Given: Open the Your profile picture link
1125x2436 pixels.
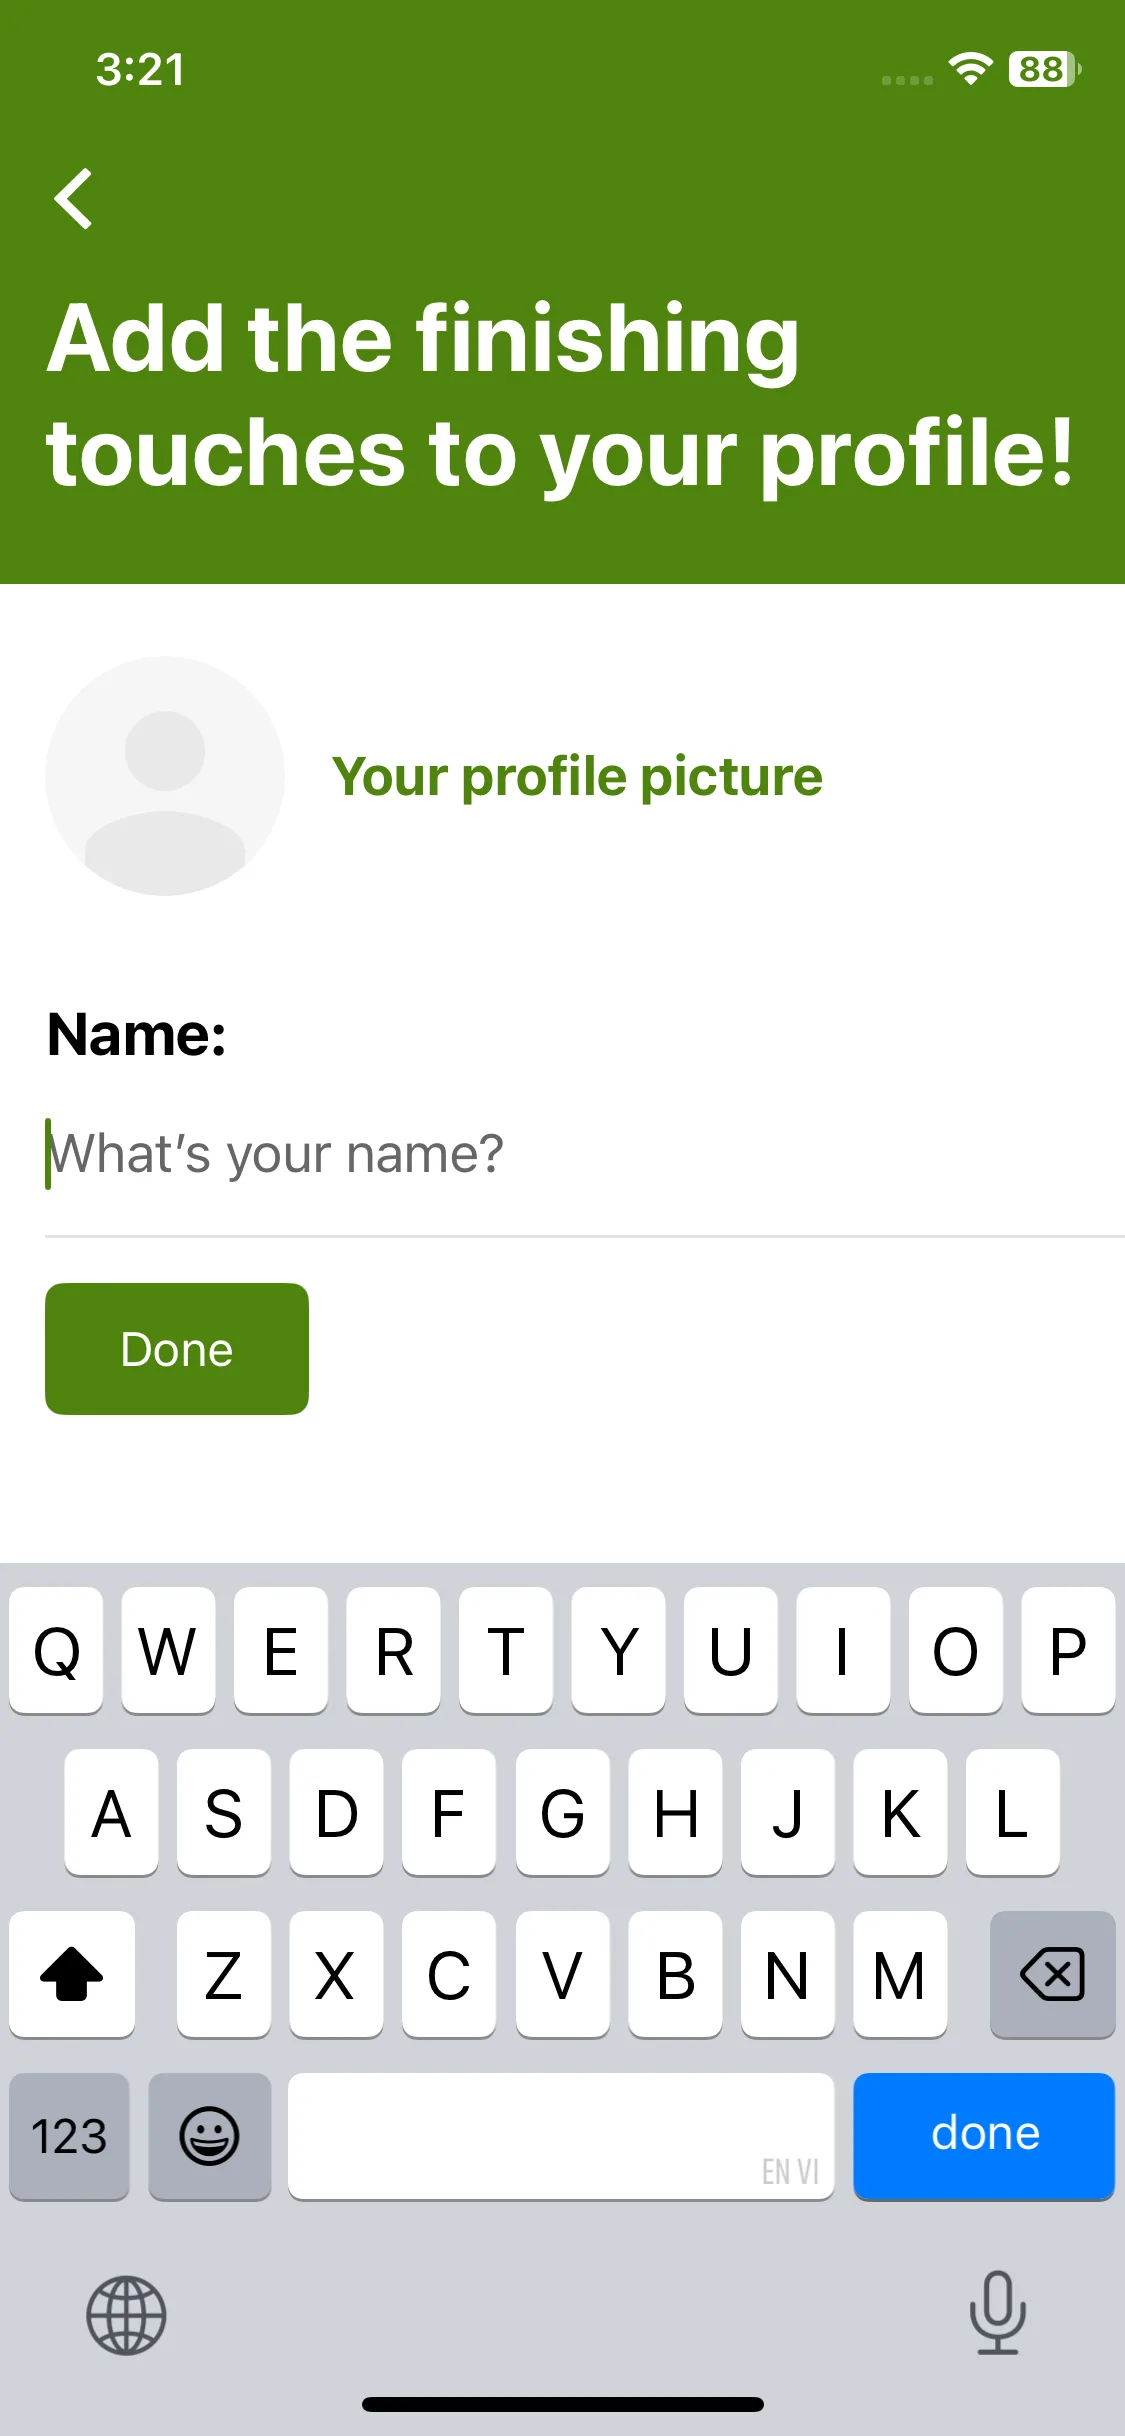Looking at the screenshot, I should [577, 777].
